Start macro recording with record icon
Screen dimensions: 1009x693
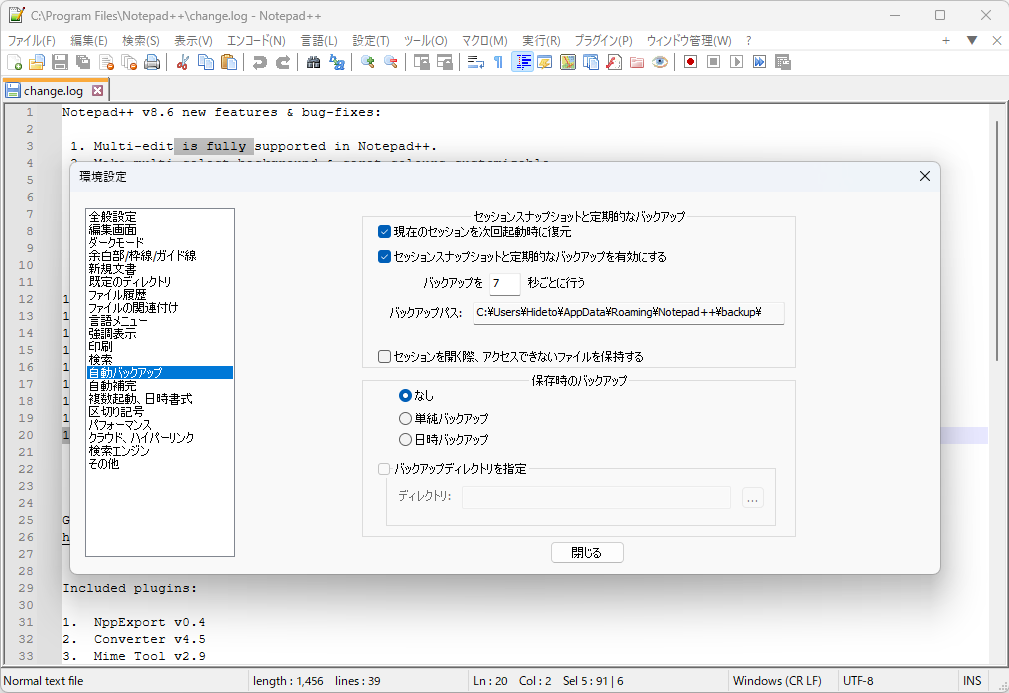tap(690, 61)
